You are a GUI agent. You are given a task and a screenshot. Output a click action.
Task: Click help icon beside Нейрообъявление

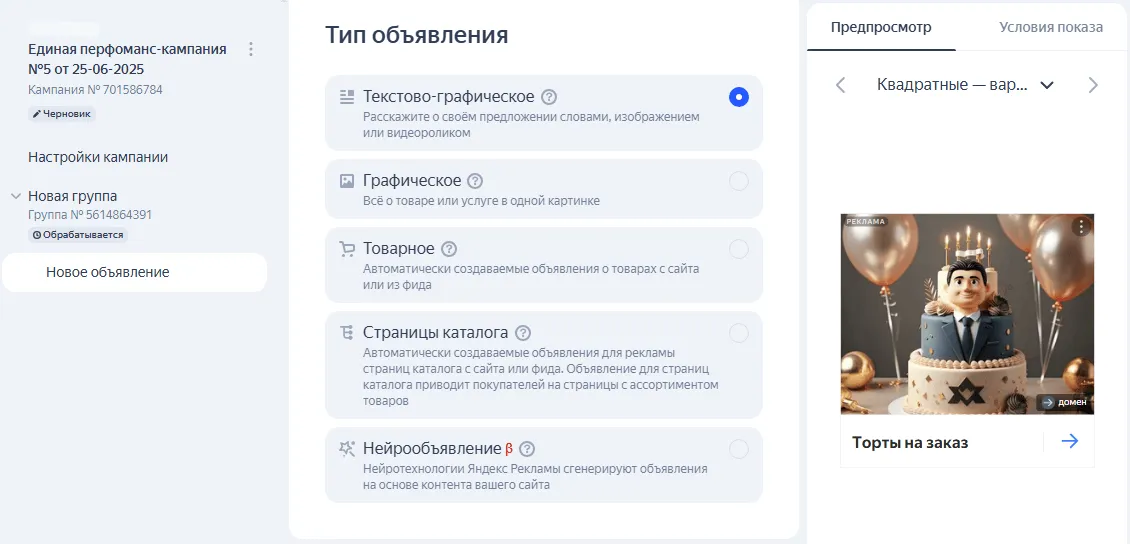coord(527,449)
